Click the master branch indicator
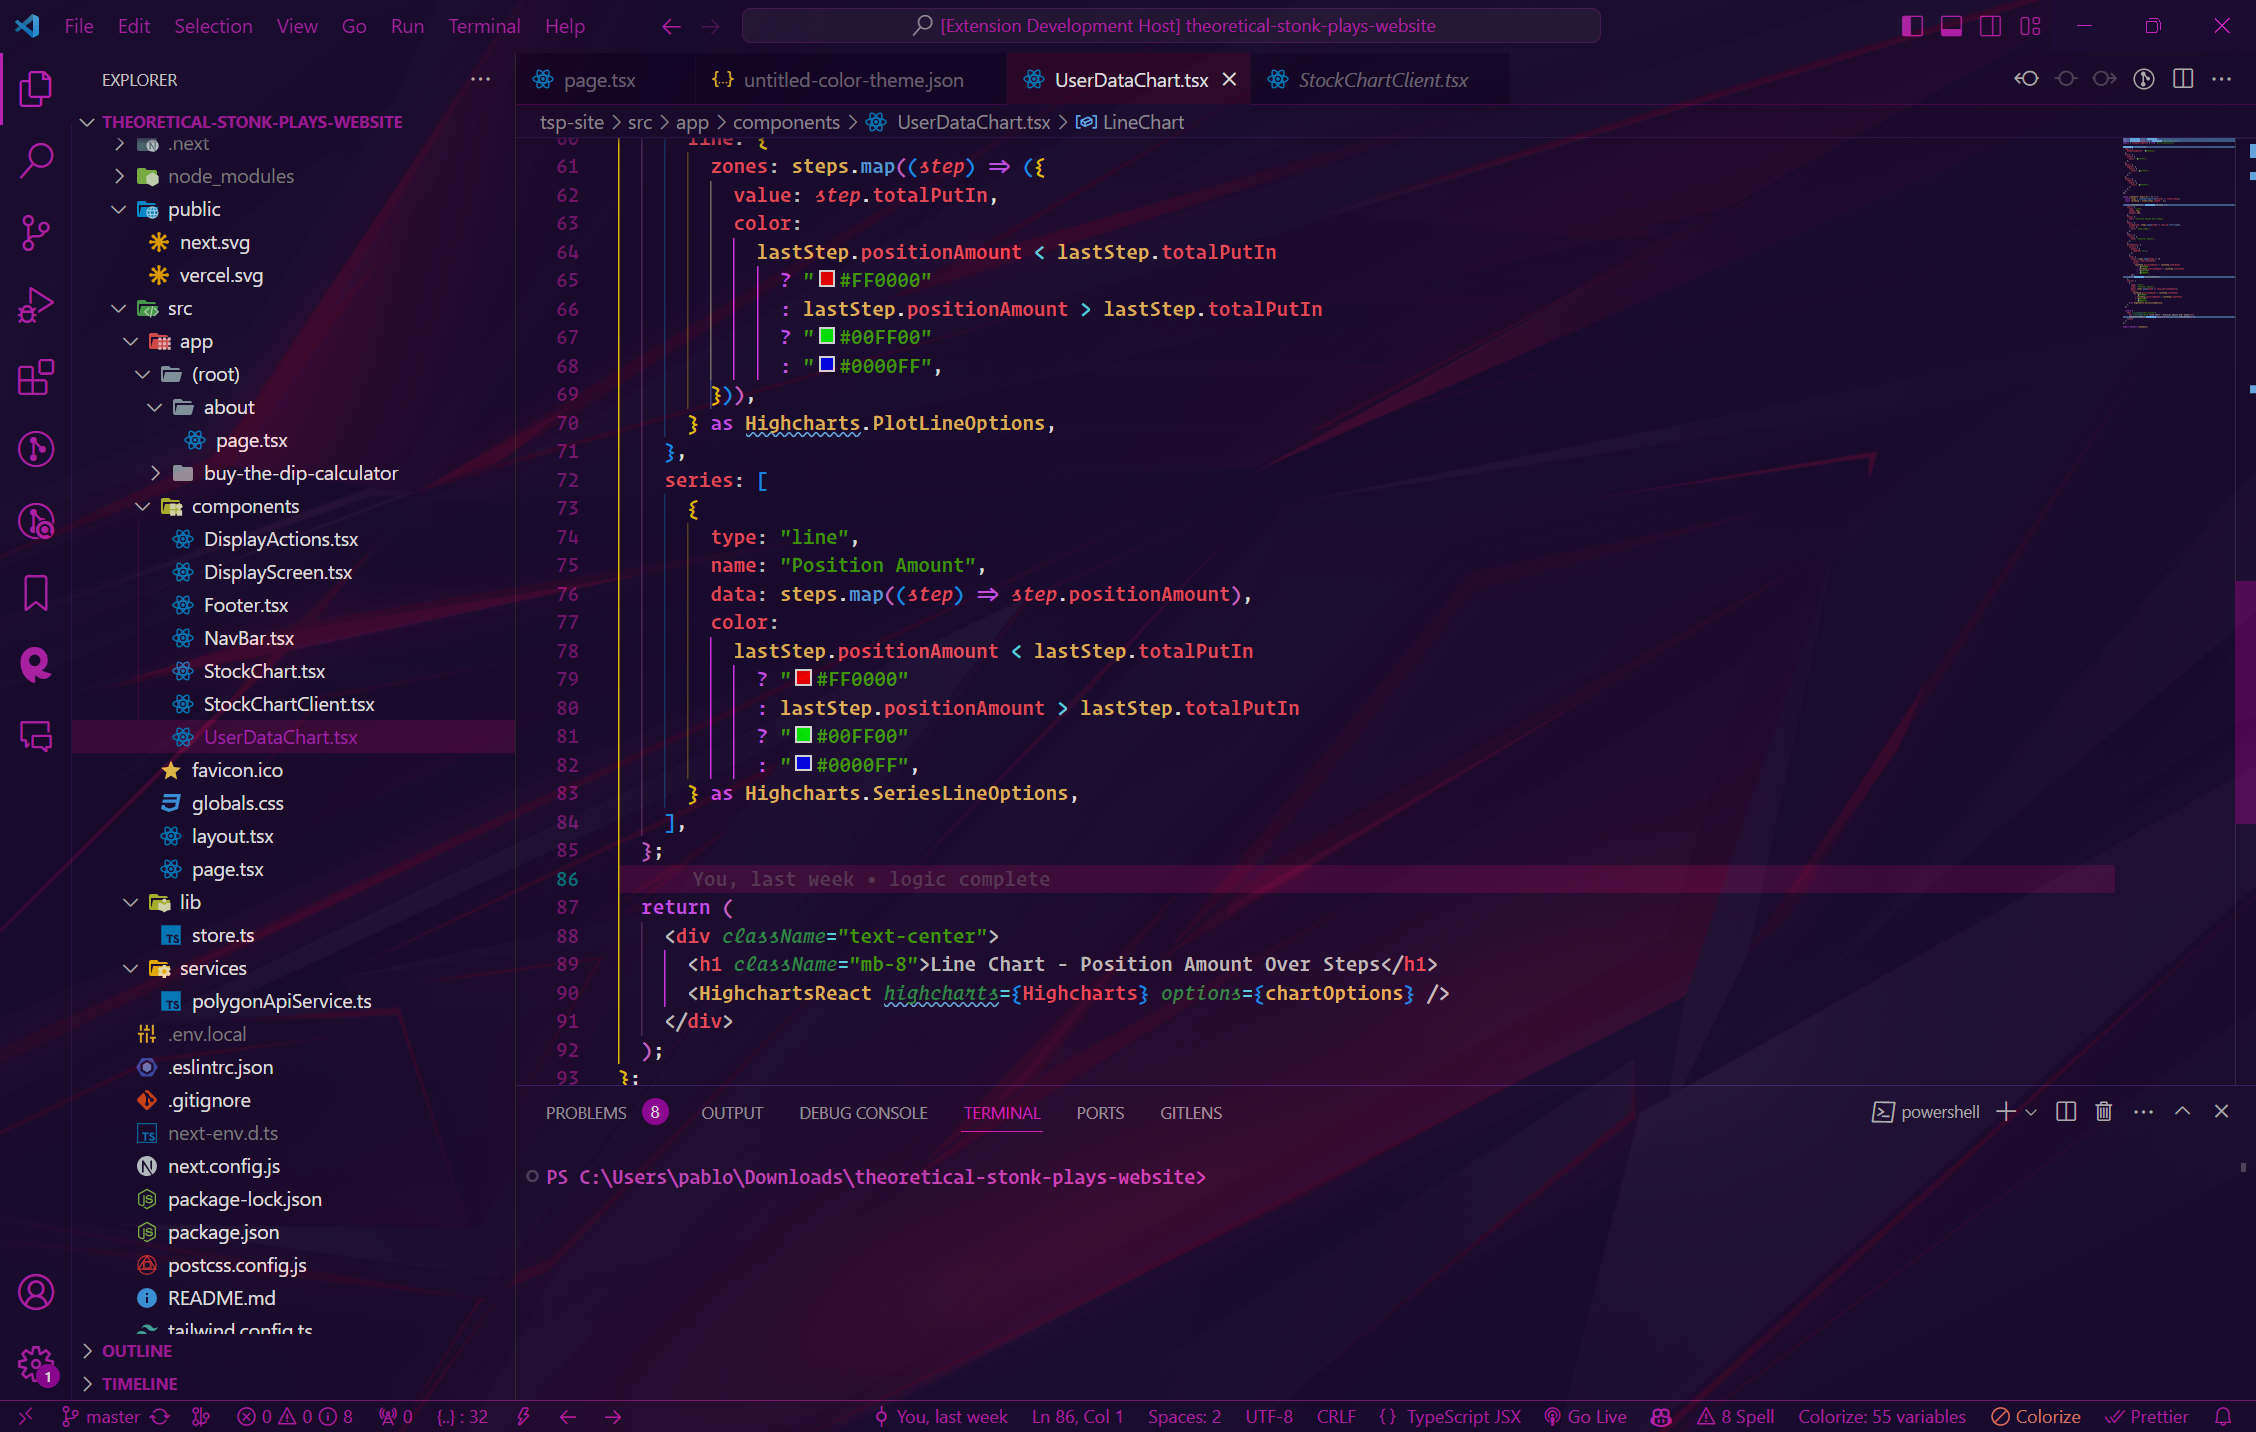 pyautogui.click(x=101, y=1416)
